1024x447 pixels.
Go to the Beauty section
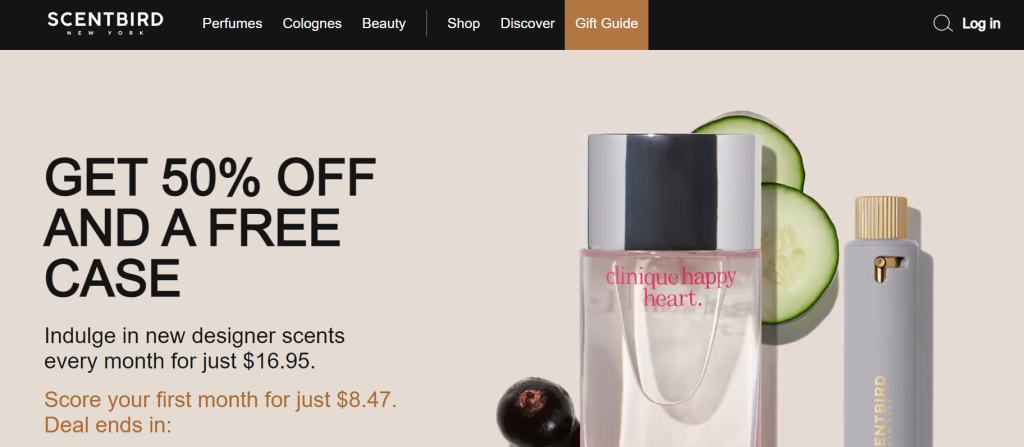(x=384, y=24)
